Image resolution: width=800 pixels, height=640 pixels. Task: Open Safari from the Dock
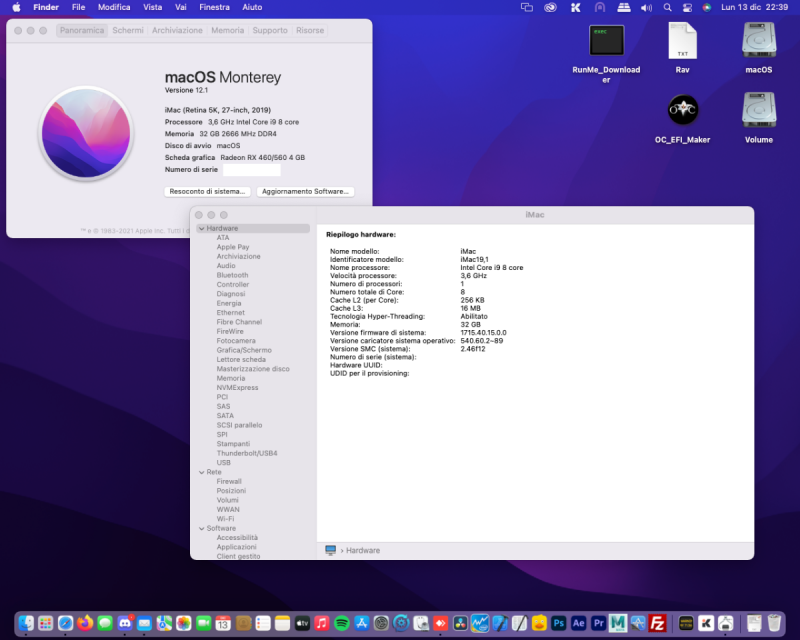tap(65, 623)
